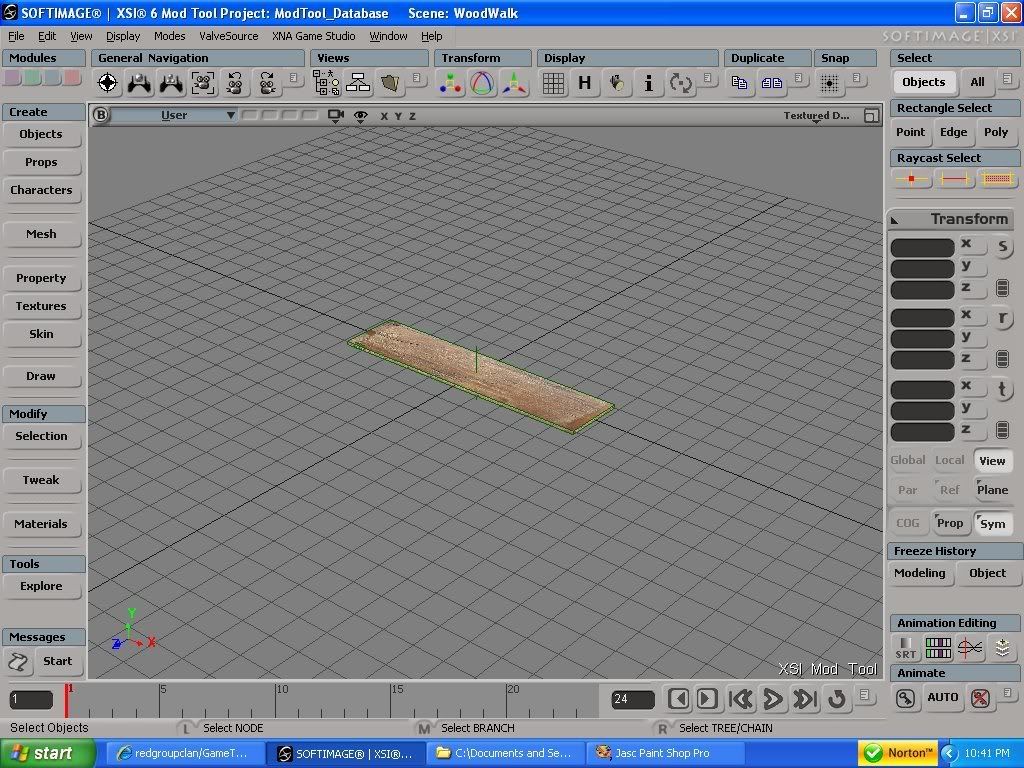Select raycast polygon selection icon
Screen dimensions: 1024x768
click(x=997, y=178)
